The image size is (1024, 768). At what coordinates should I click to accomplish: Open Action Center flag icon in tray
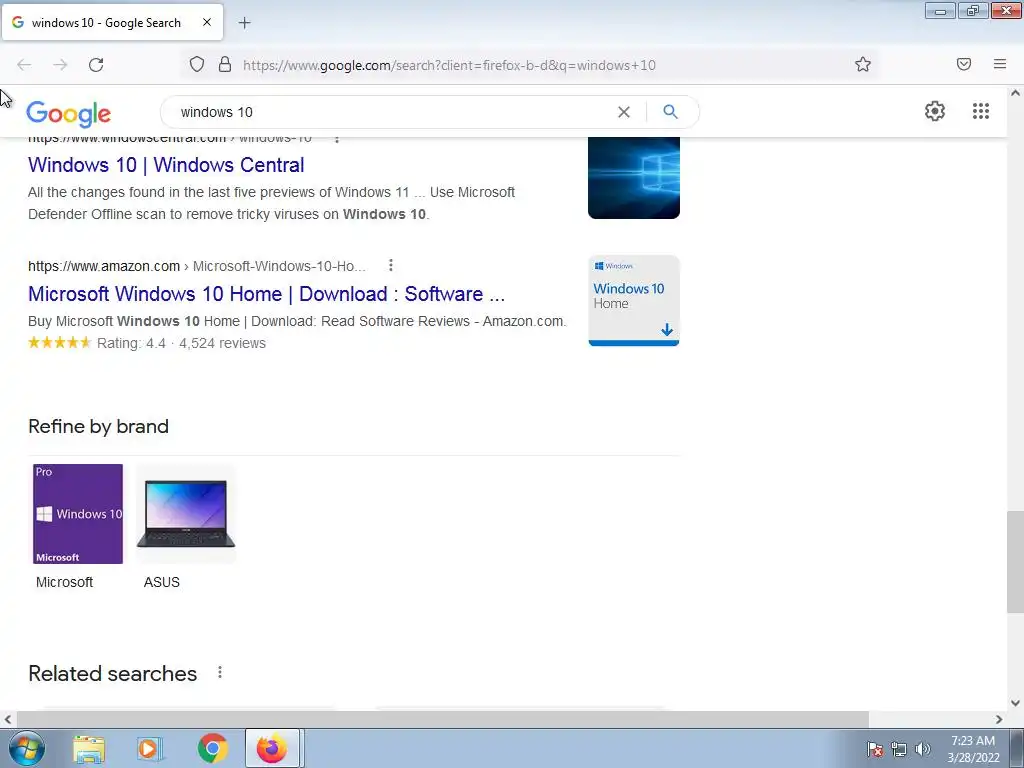click(x=875, y=749)
